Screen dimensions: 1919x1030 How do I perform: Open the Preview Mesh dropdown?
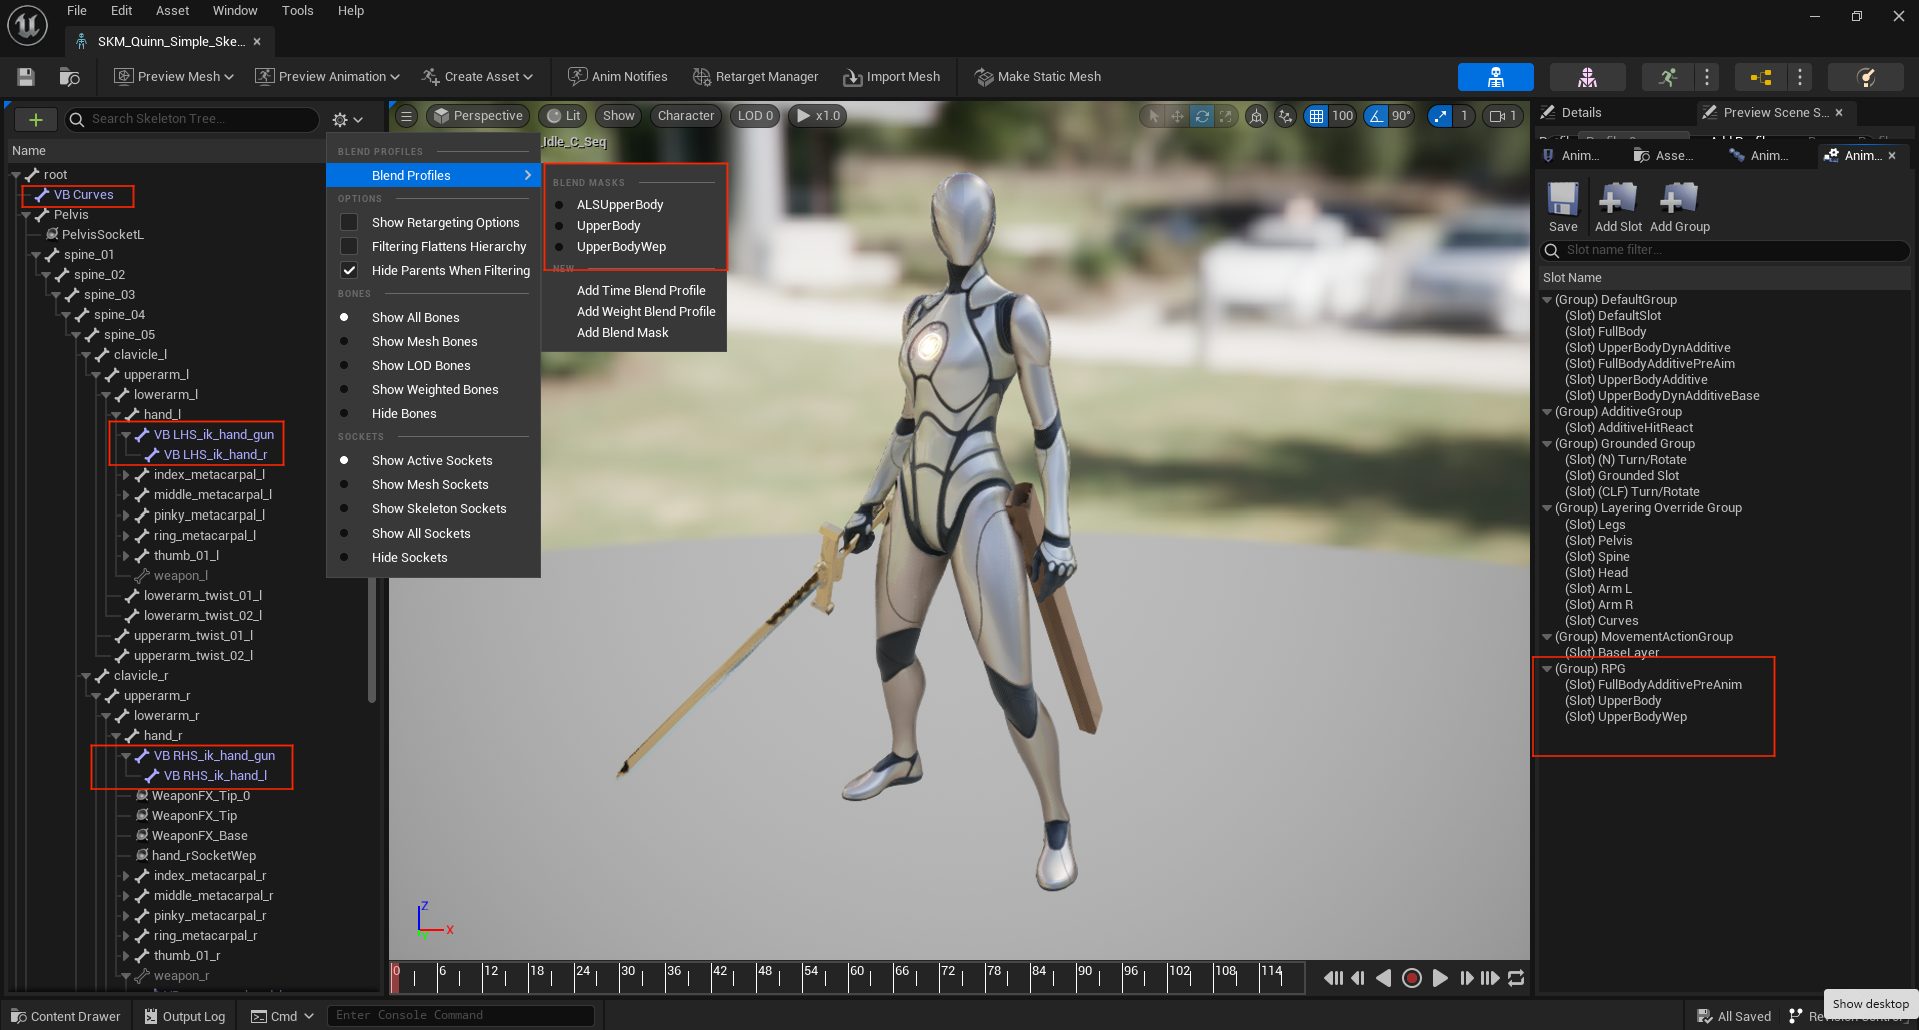pos(174,77)
